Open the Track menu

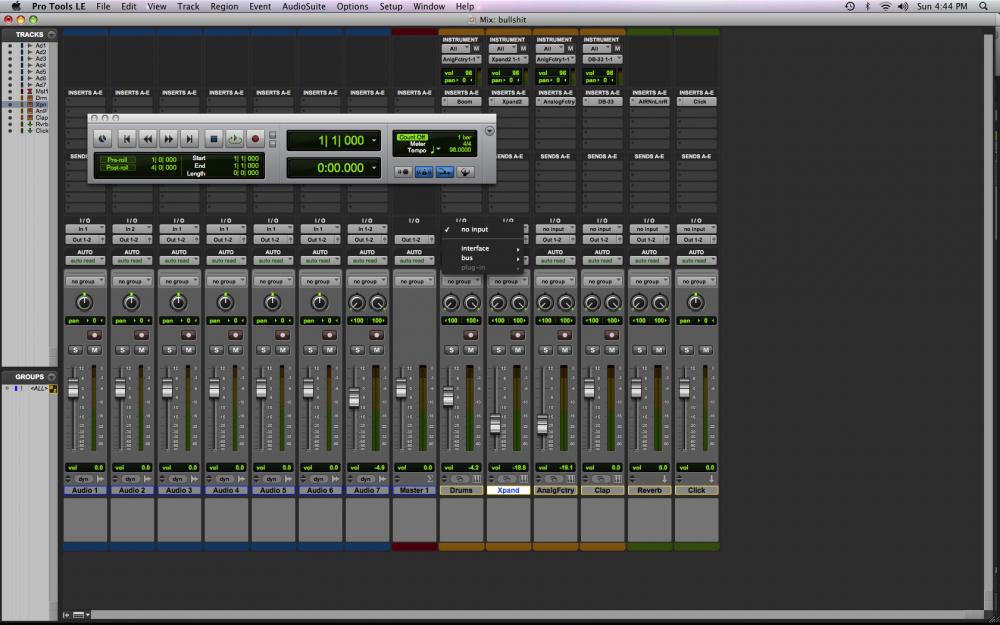(x=188, y=6)
